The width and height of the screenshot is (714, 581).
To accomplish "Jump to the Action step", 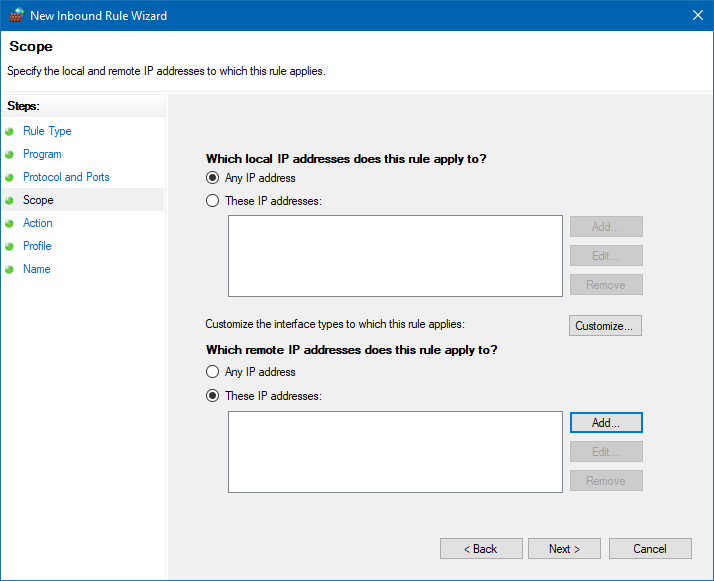I will (x=38, y=223).
